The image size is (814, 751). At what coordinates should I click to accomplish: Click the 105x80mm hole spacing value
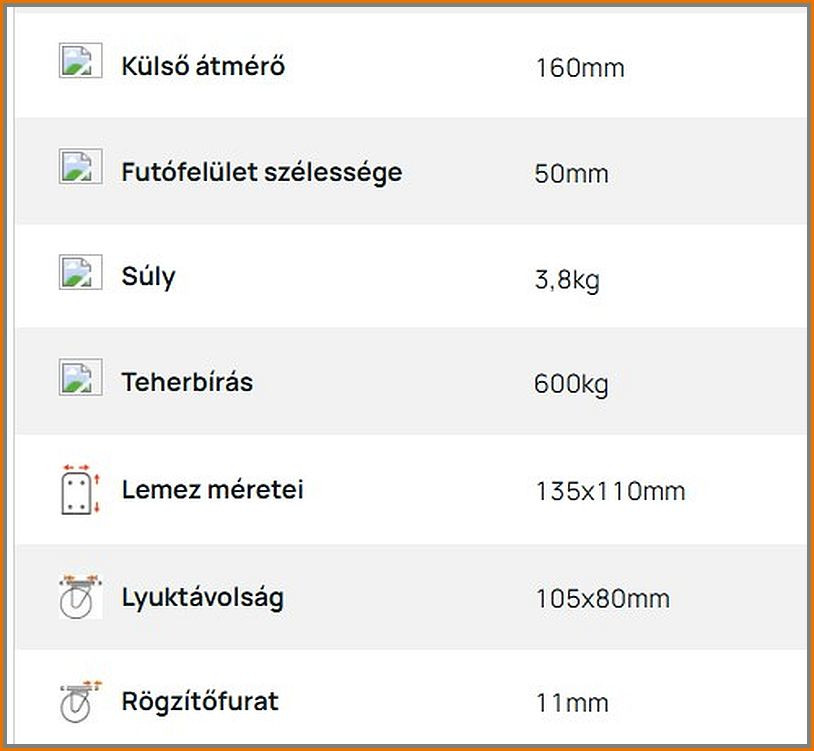click(603, 599)
